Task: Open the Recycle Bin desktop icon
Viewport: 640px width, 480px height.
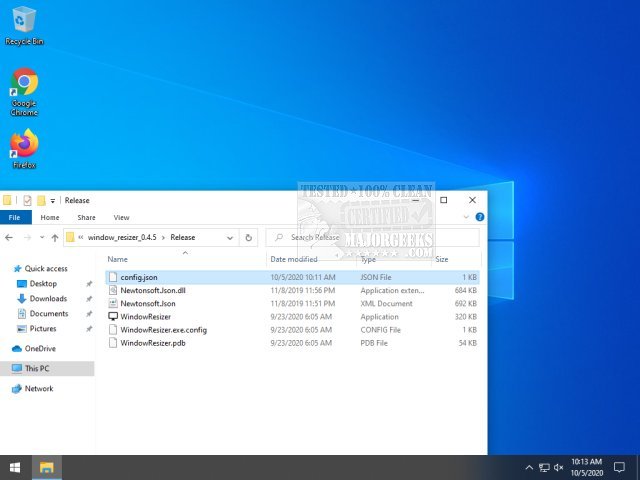Action: pyautogui.click(x=24, y=25)
